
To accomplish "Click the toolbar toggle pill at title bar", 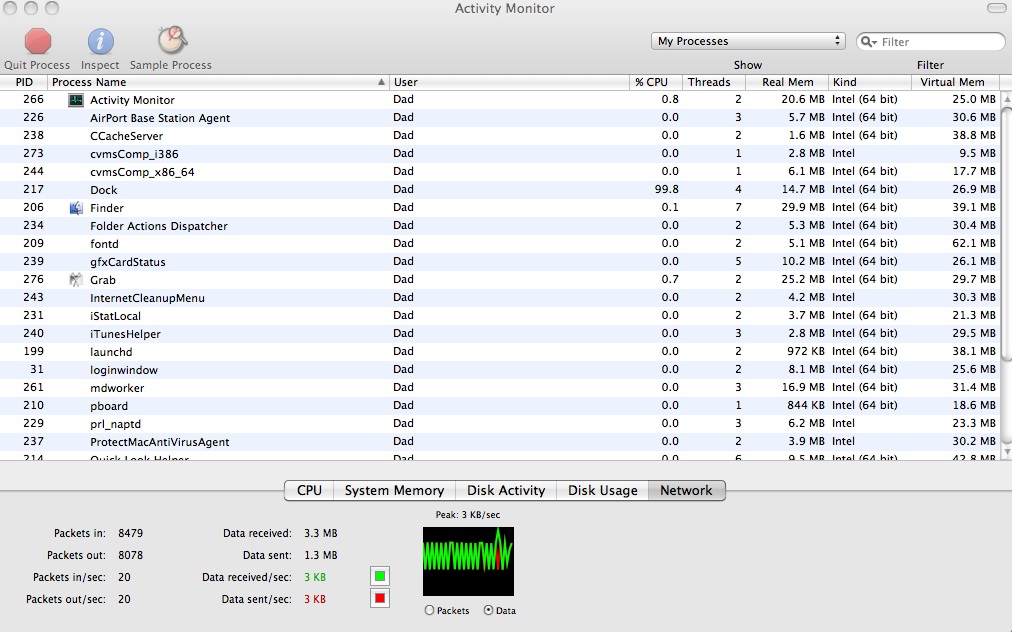I will (996, 8).
